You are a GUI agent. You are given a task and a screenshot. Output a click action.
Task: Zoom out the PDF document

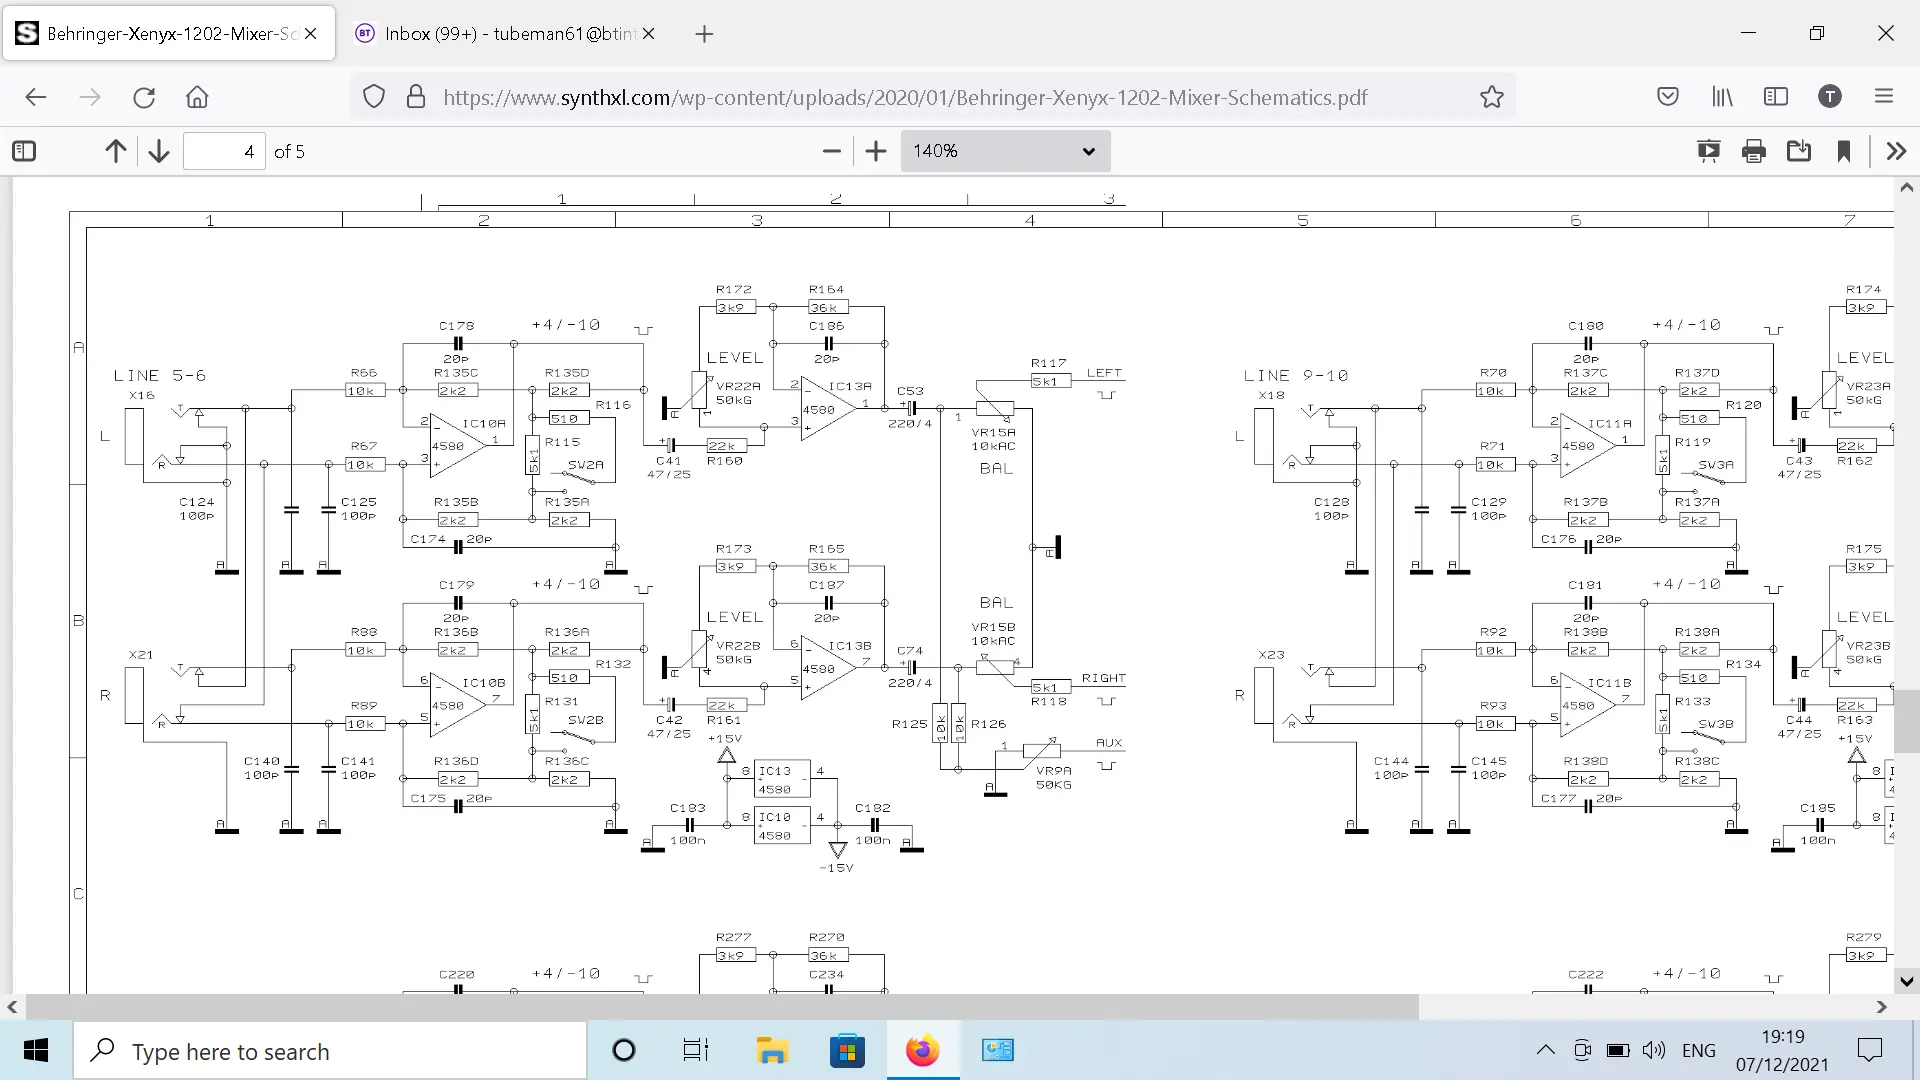point(831,151)
